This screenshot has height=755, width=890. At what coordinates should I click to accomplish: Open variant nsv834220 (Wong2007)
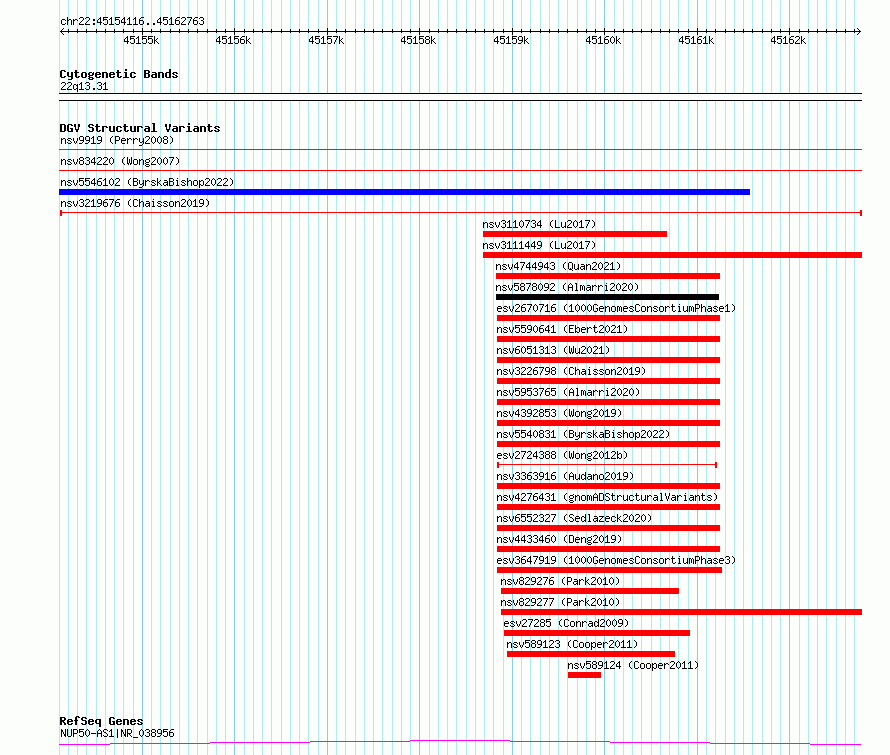tap(120, 161)
